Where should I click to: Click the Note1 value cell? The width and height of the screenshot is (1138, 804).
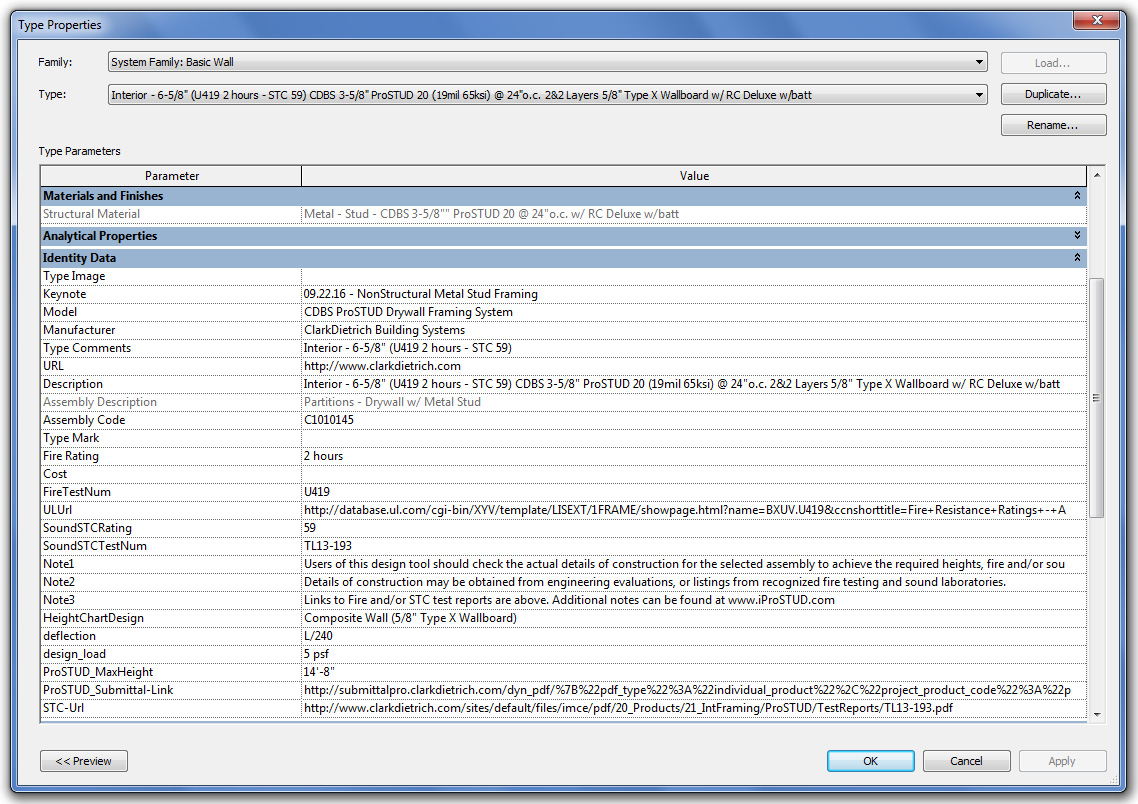[694, 564]
